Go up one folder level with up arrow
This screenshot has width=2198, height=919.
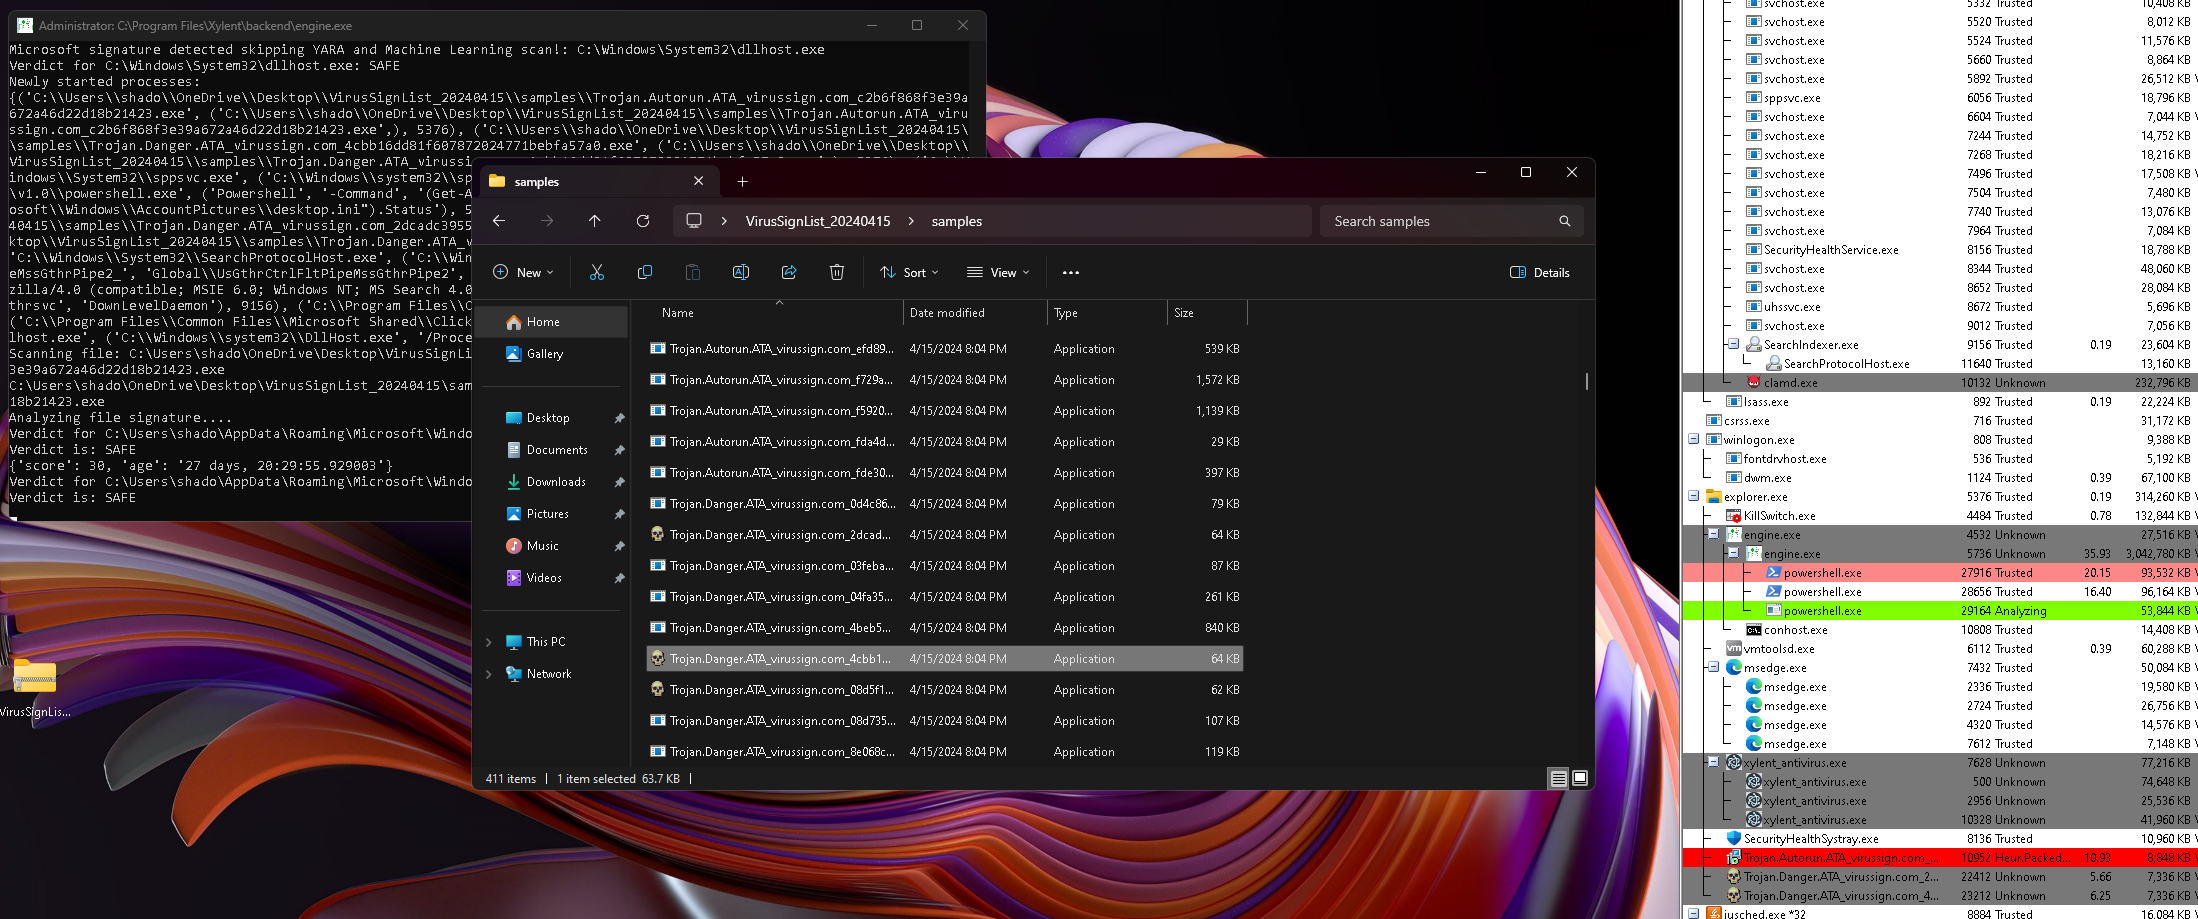click(x=595, y=221)
